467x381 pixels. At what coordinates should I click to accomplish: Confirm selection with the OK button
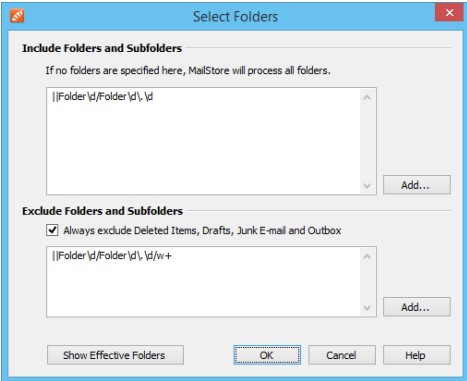tap(267, 355)
